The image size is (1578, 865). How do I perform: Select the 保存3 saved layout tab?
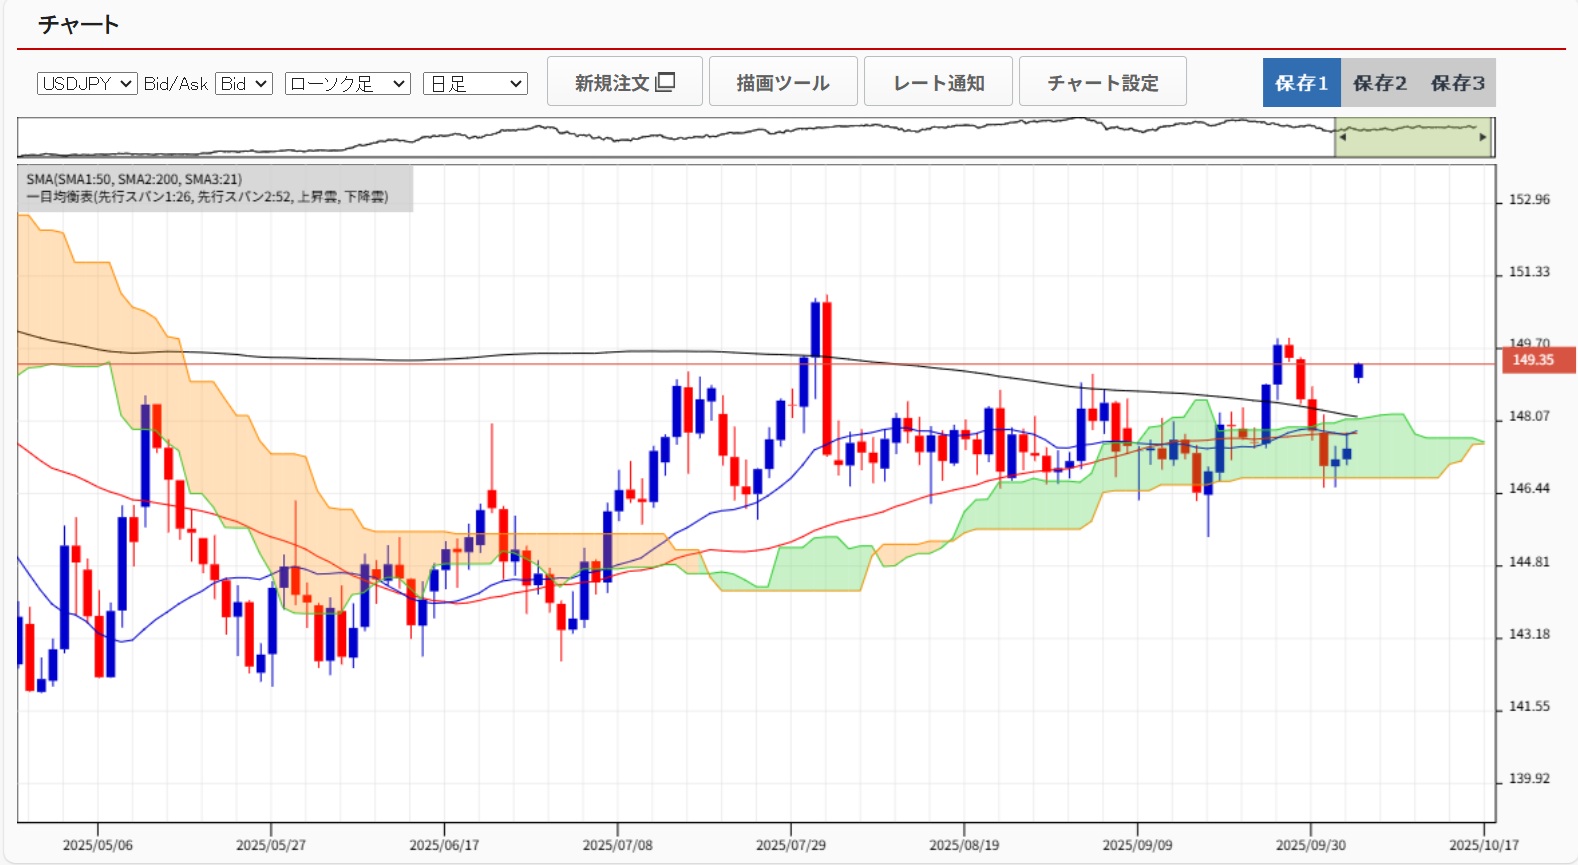coord(1457,83)
